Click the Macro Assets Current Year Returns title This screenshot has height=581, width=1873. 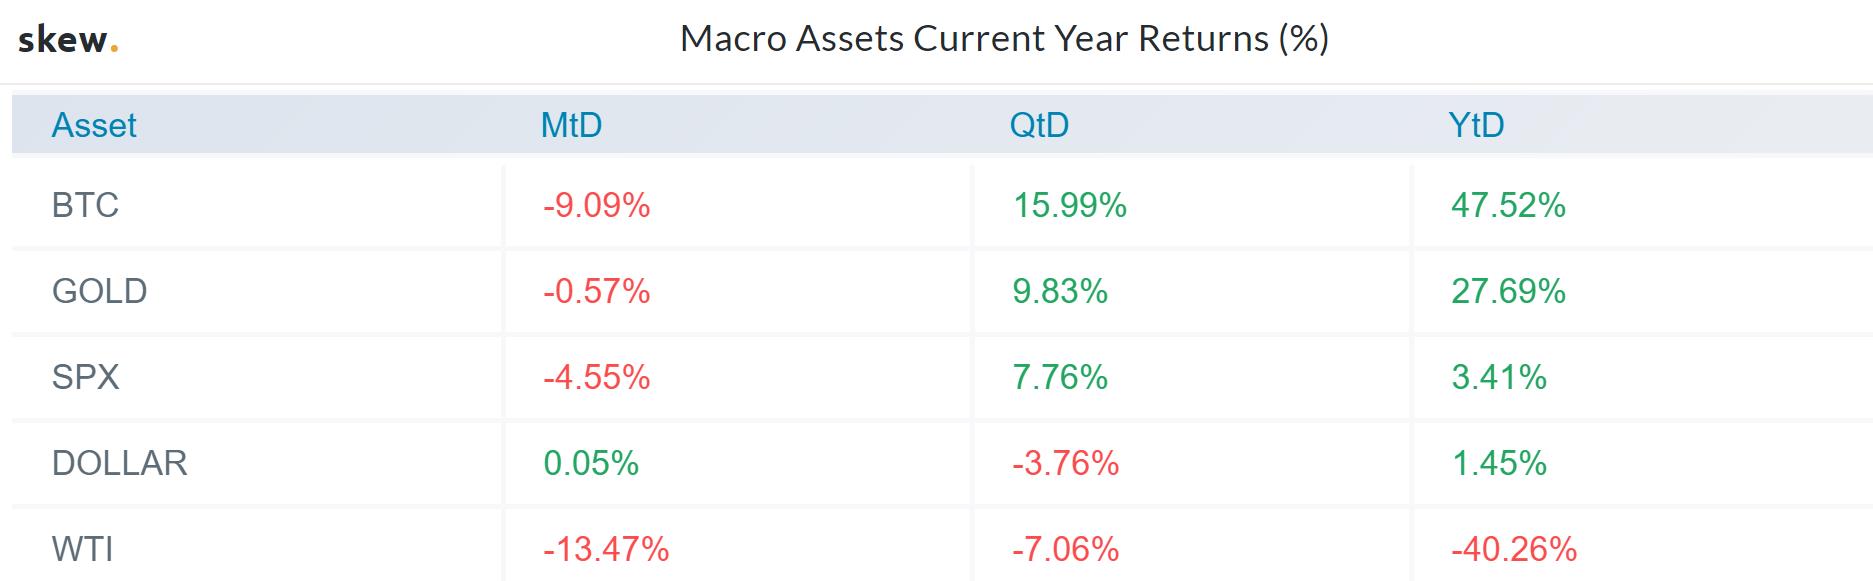coord(1004,39)
